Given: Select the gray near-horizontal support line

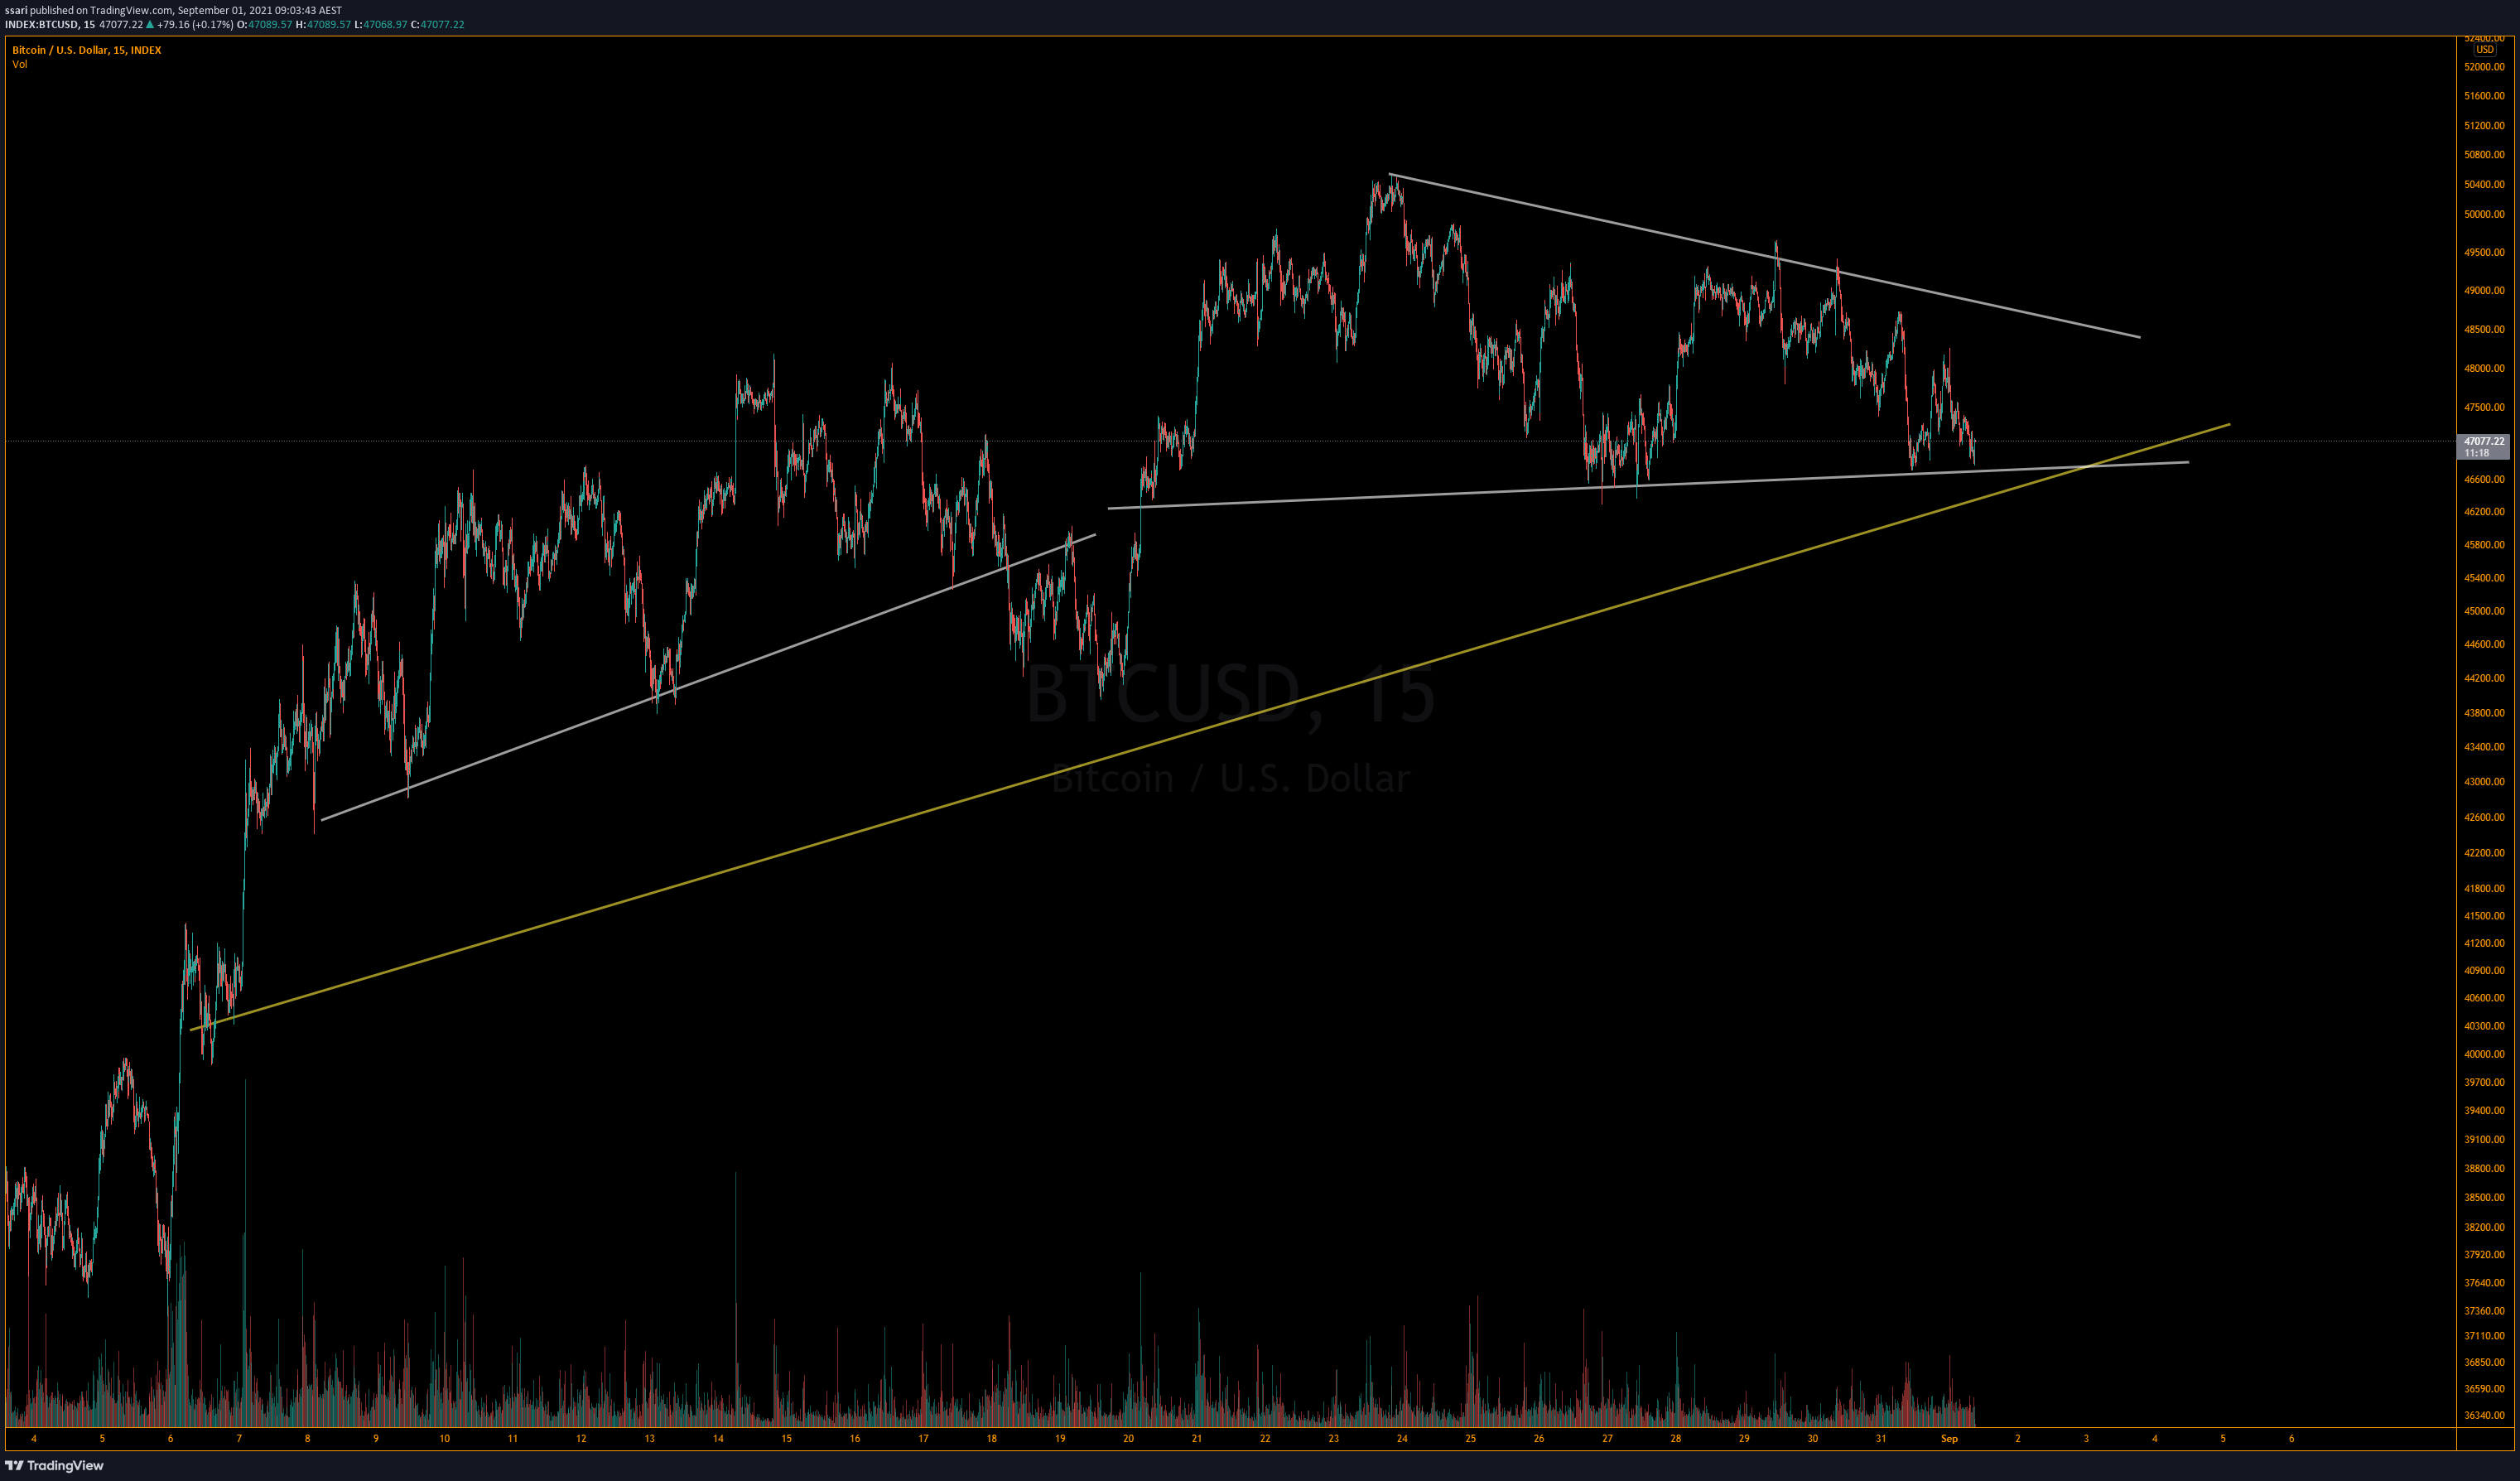Looking at the screenshot, I should coord(1648,485).
